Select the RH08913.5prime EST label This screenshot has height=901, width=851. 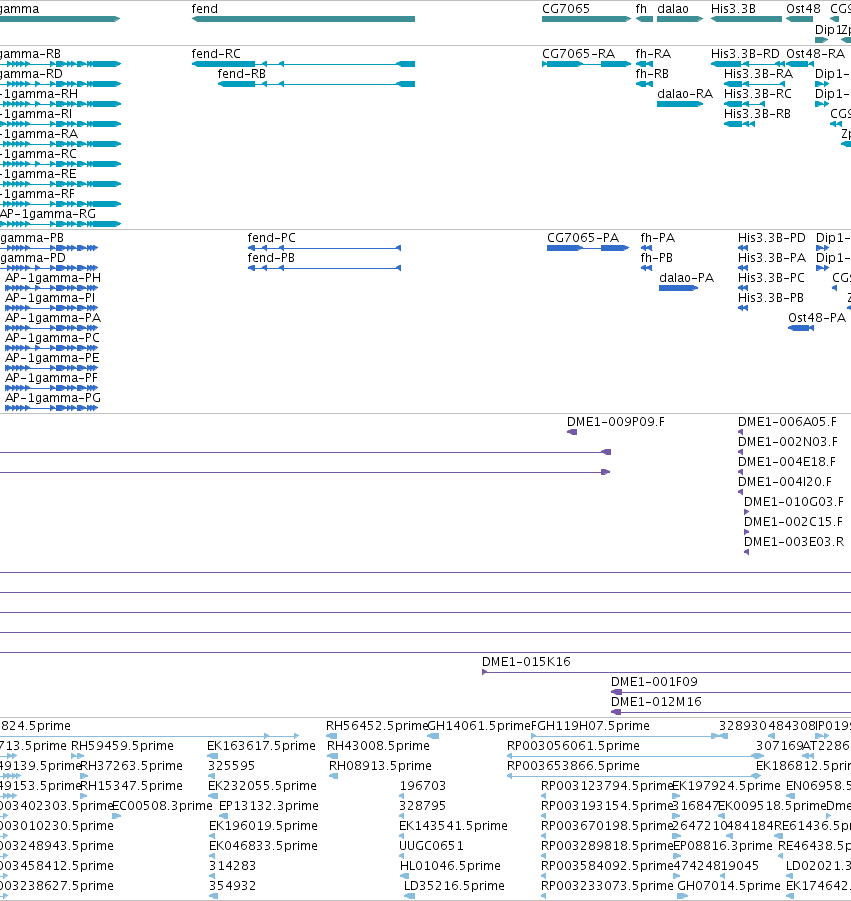pyautogui.click(x=380, y=765)
